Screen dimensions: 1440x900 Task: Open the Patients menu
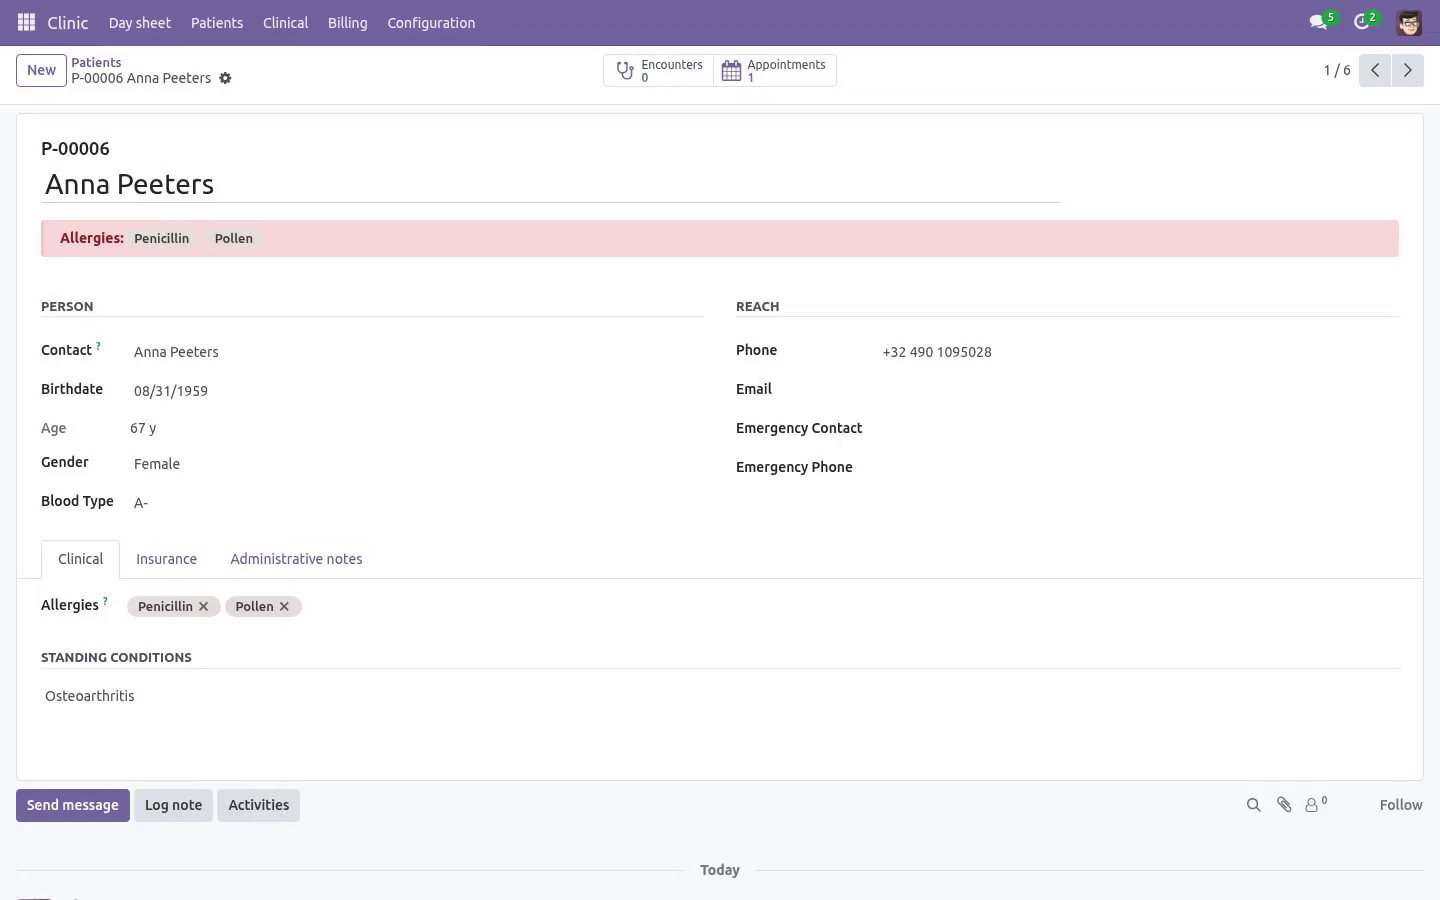(x=217, y=22)
